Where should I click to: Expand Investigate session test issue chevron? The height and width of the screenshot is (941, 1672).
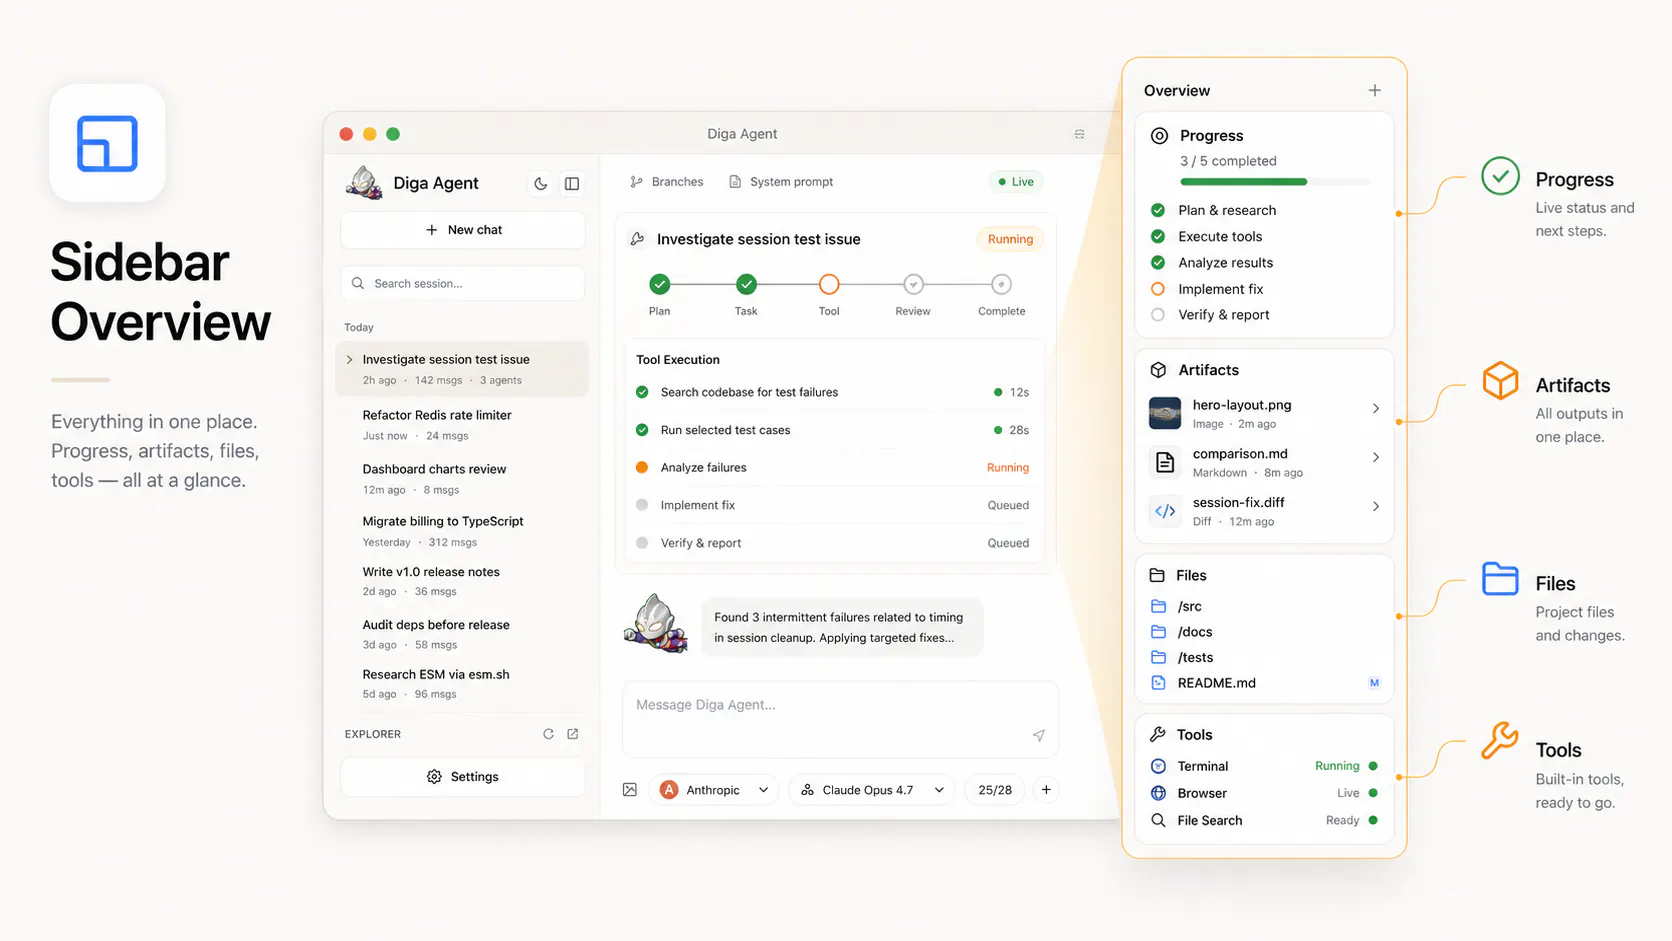coord(349,360)
